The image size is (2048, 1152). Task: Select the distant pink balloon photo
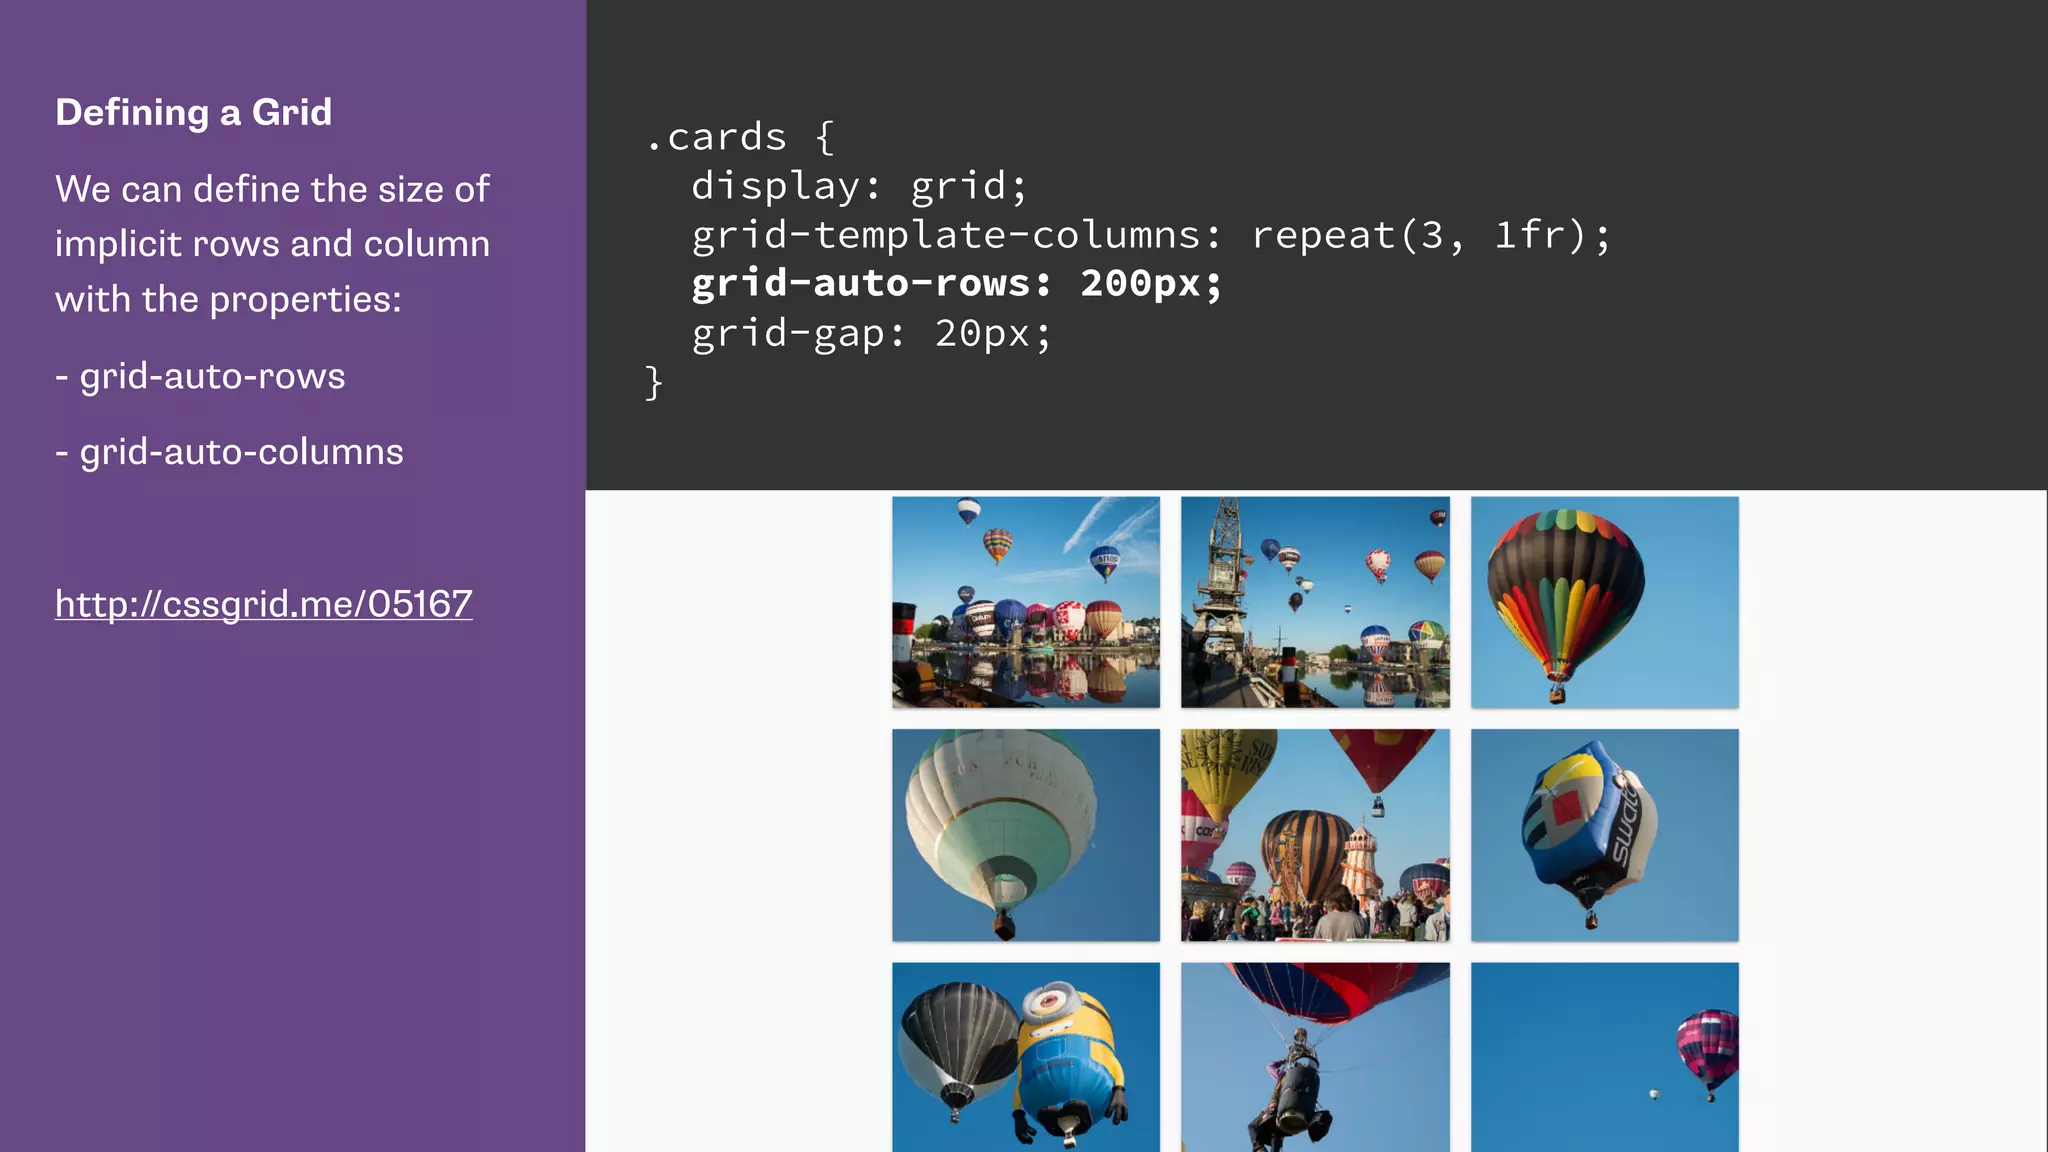1605,1057
